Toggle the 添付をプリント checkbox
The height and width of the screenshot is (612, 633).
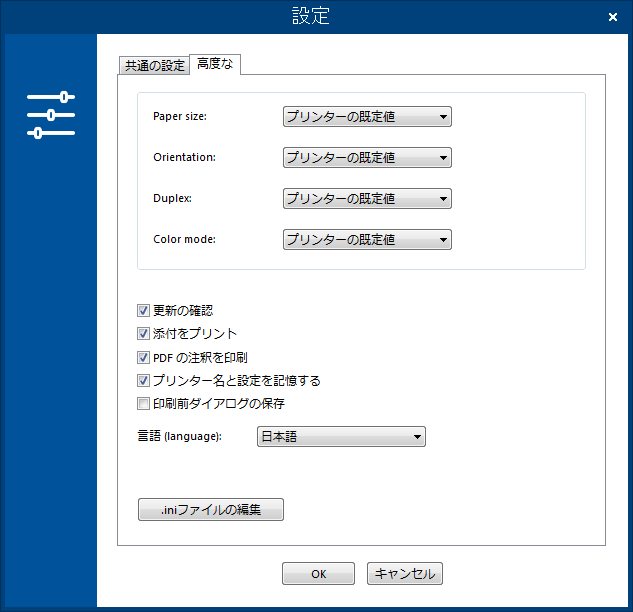pos(143,333)
